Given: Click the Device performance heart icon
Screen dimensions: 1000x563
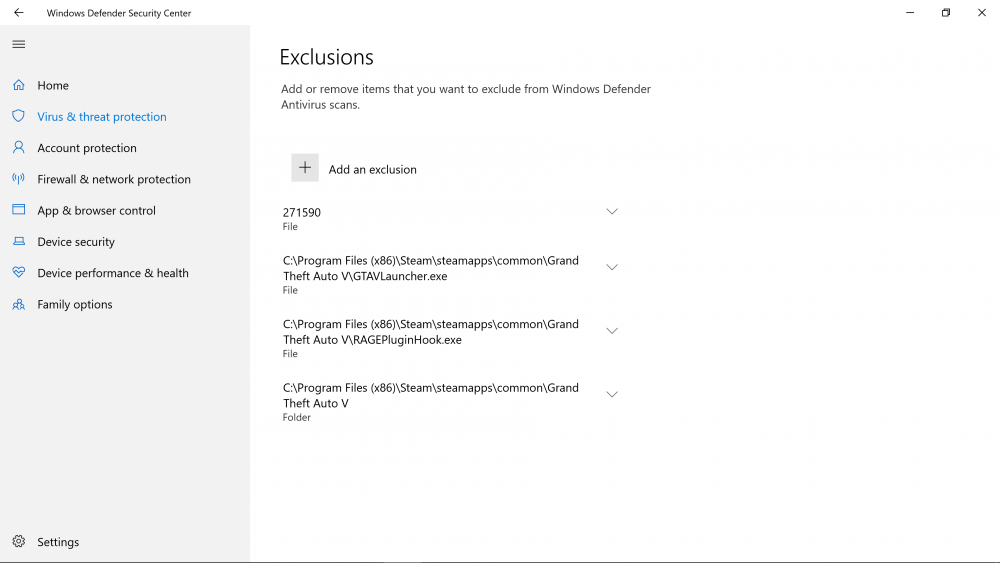Looking at the screenshot, I should (18, 273).
